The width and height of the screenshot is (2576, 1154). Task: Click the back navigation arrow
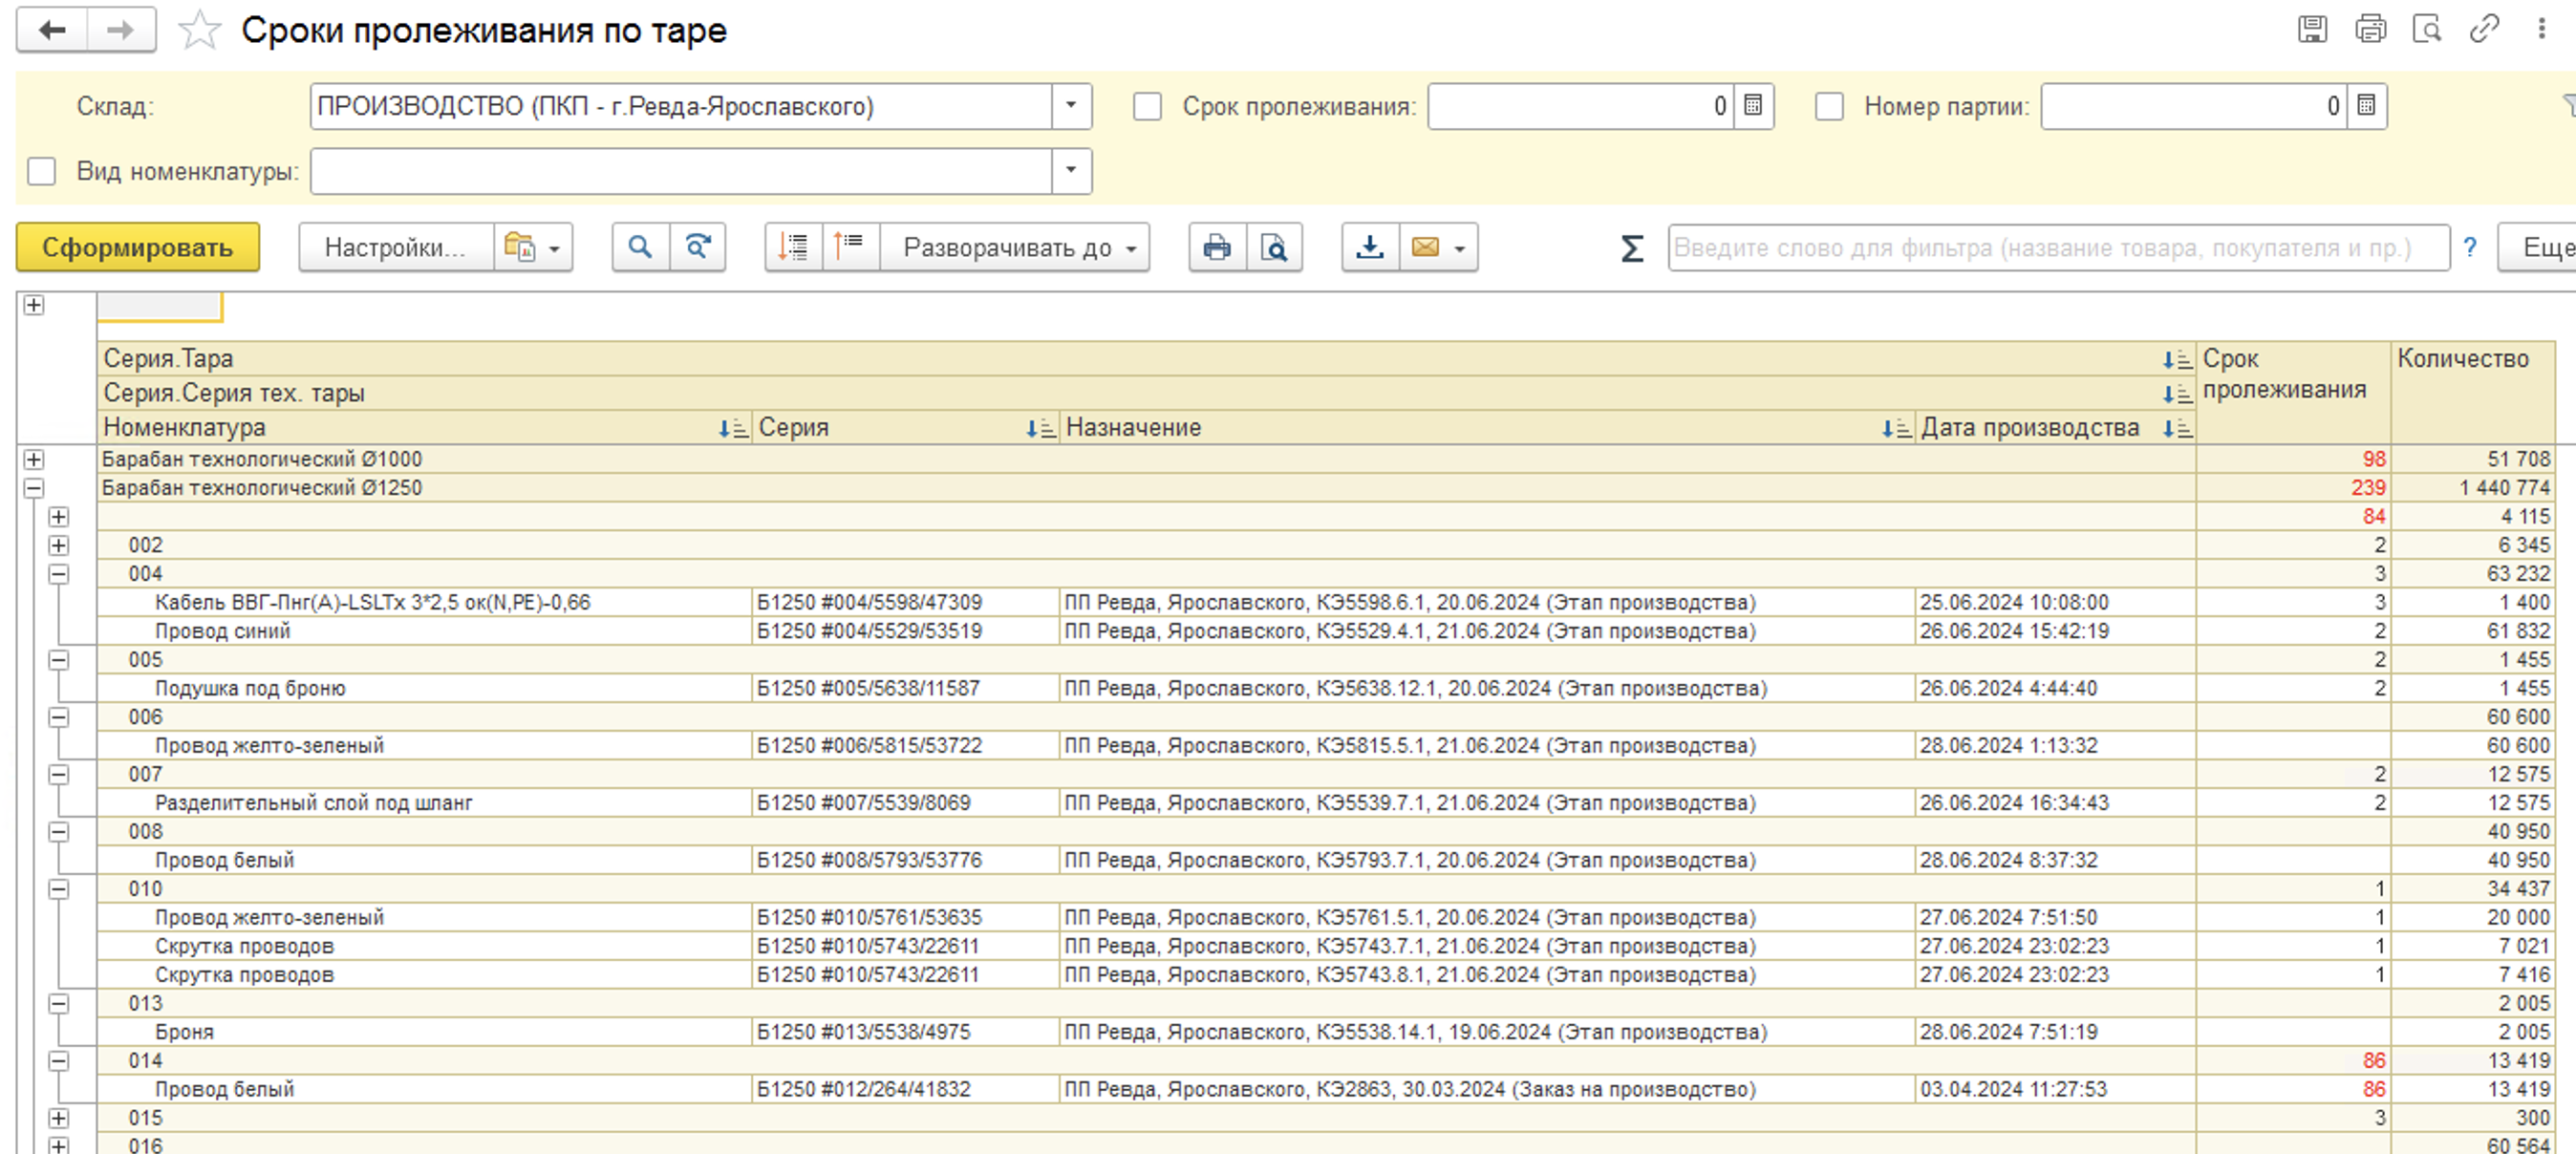[52, 30]
